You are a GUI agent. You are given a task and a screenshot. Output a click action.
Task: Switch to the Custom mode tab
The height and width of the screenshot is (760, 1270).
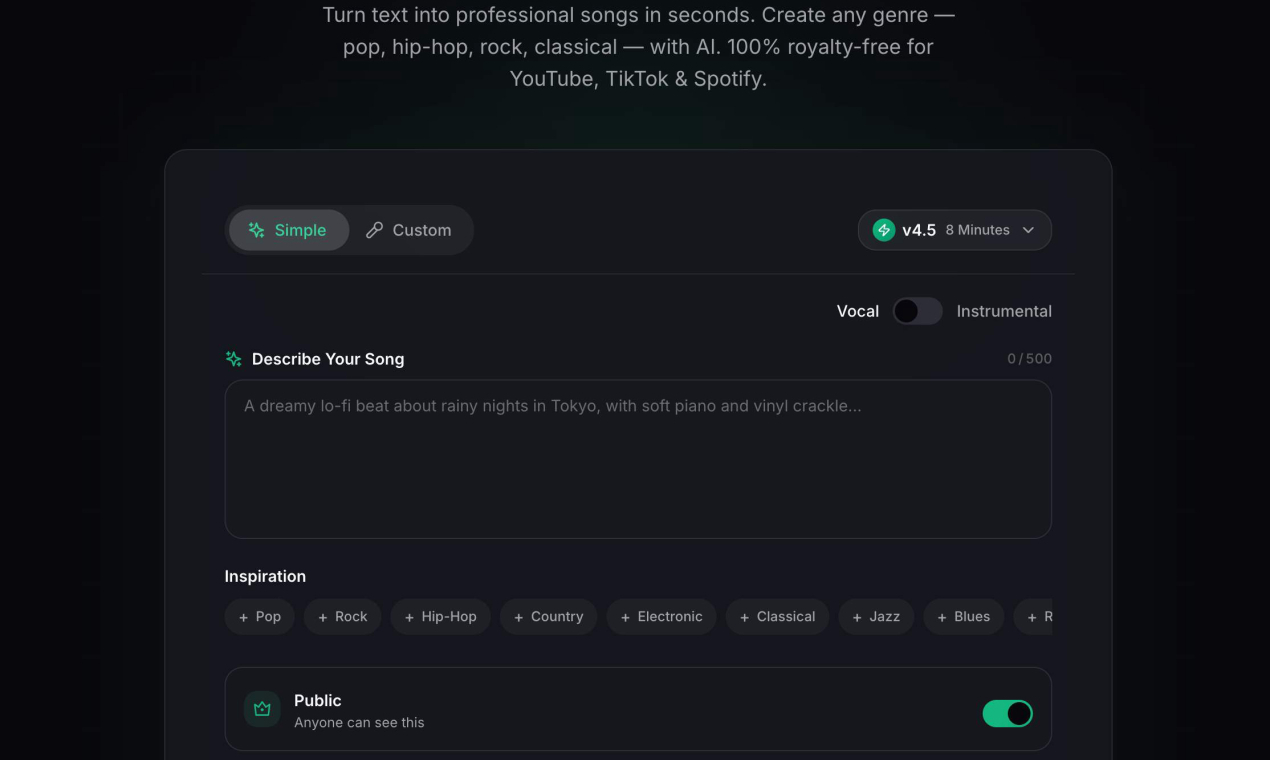(410, 230)
